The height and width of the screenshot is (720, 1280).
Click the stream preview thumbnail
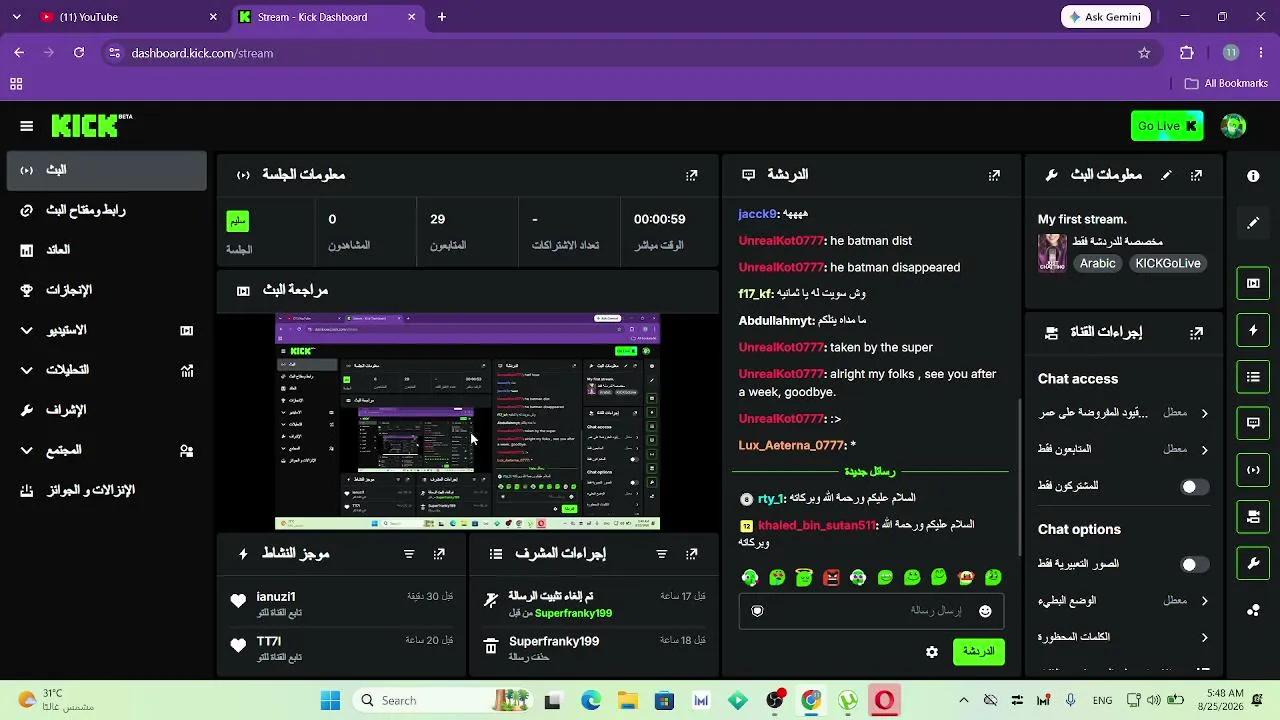(x=467, y=422)
